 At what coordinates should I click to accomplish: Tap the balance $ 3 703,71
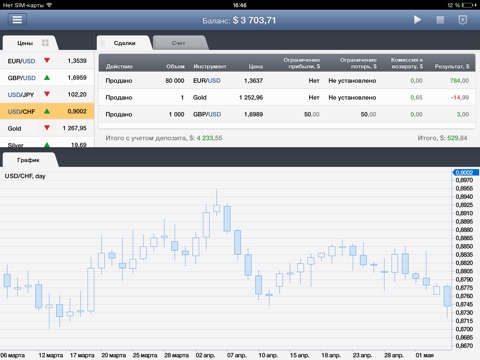click(x=254, y=20)
